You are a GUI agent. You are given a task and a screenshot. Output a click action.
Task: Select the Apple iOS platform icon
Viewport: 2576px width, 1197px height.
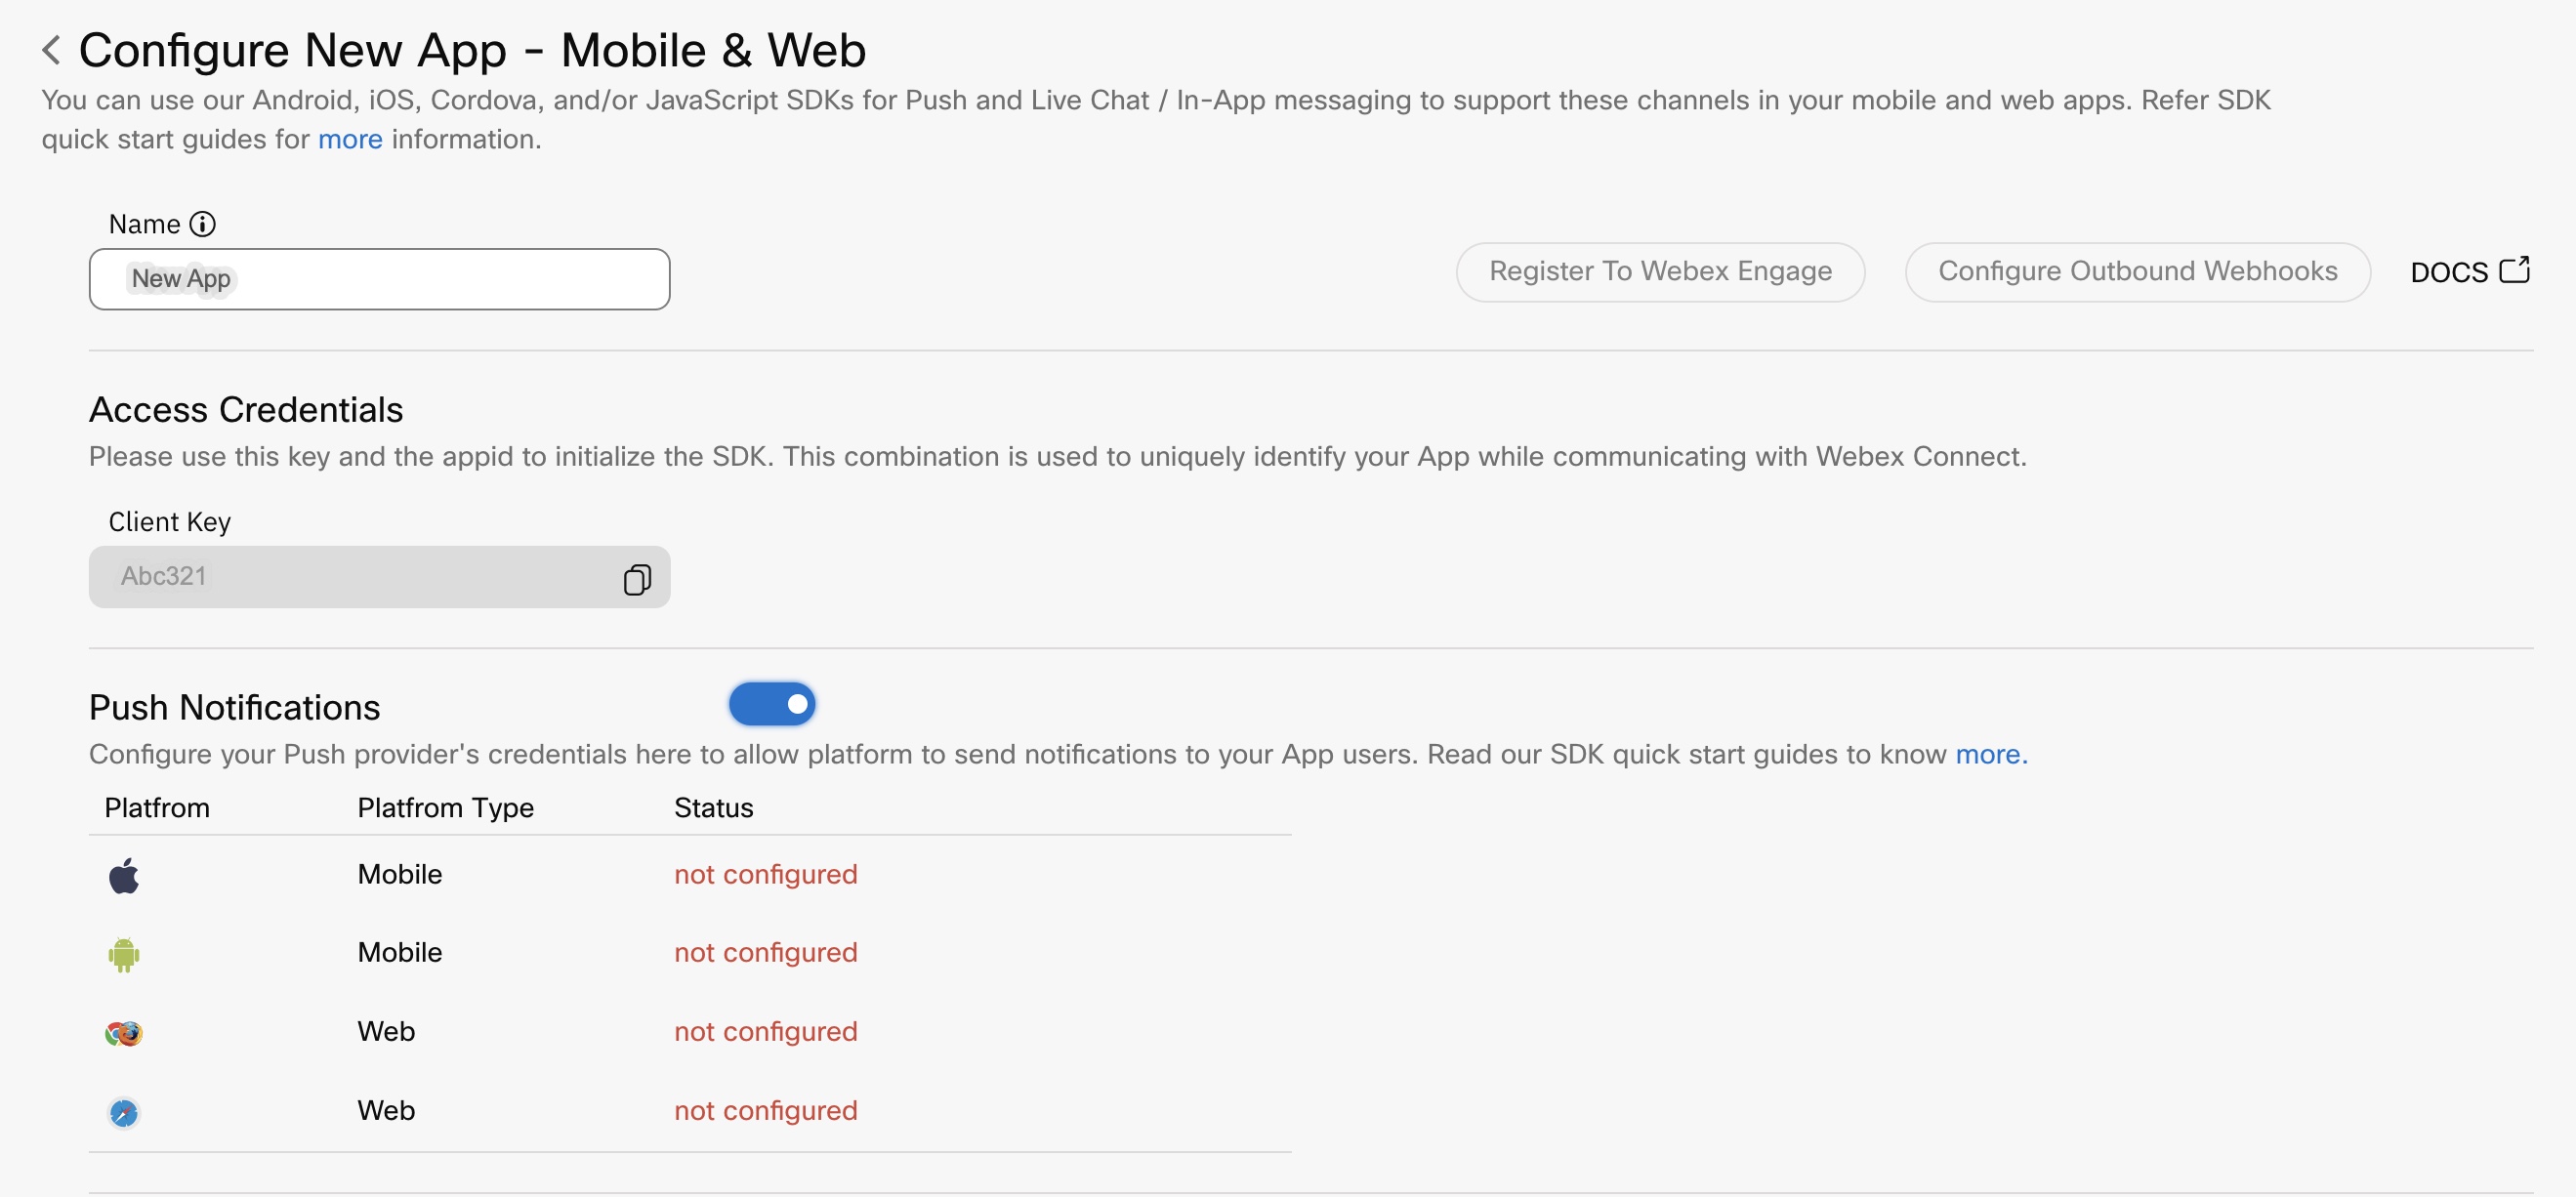point(124,876)
